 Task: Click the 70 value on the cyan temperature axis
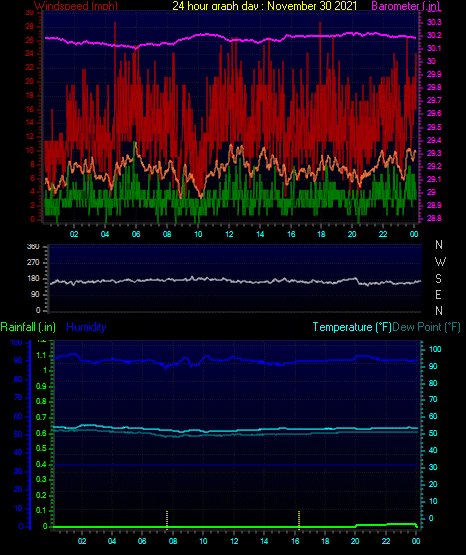coord(433,399)
